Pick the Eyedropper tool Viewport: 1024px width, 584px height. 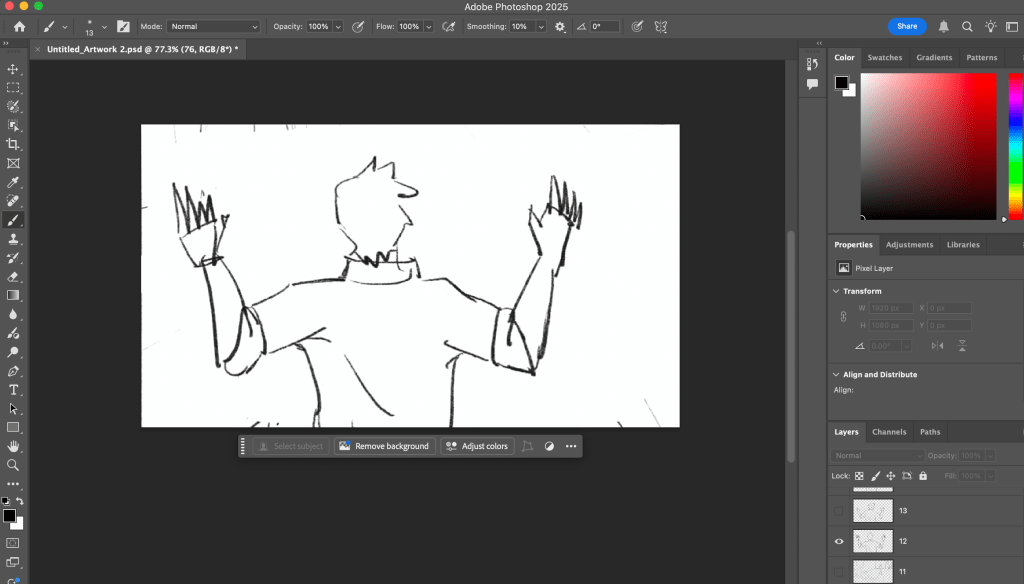click(13, 182)
